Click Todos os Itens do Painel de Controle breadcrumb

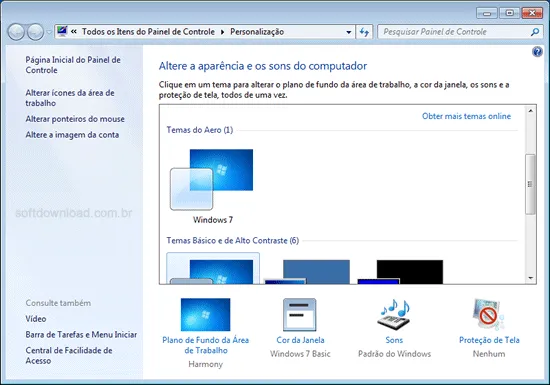148,32
